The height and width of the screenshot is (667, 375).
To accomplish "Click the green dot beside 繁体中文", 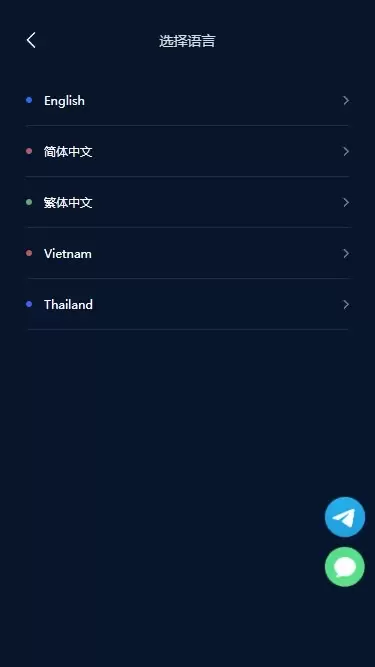I will (x=29, y=202).
